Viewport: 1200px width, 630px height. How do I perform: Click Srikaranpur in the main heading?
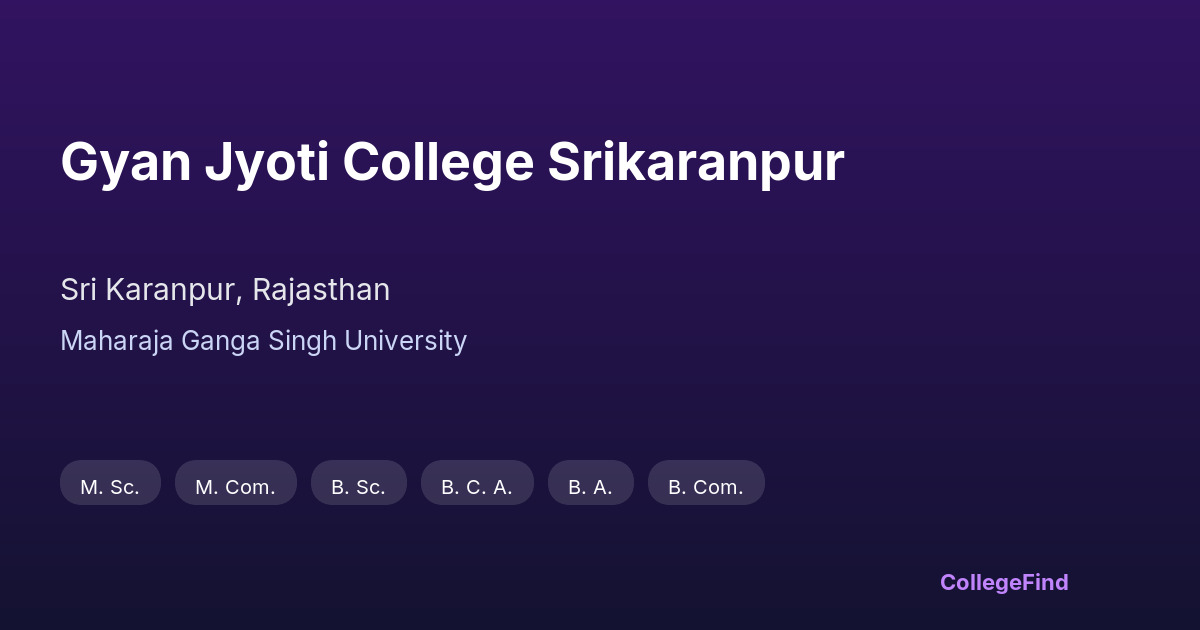695,162
